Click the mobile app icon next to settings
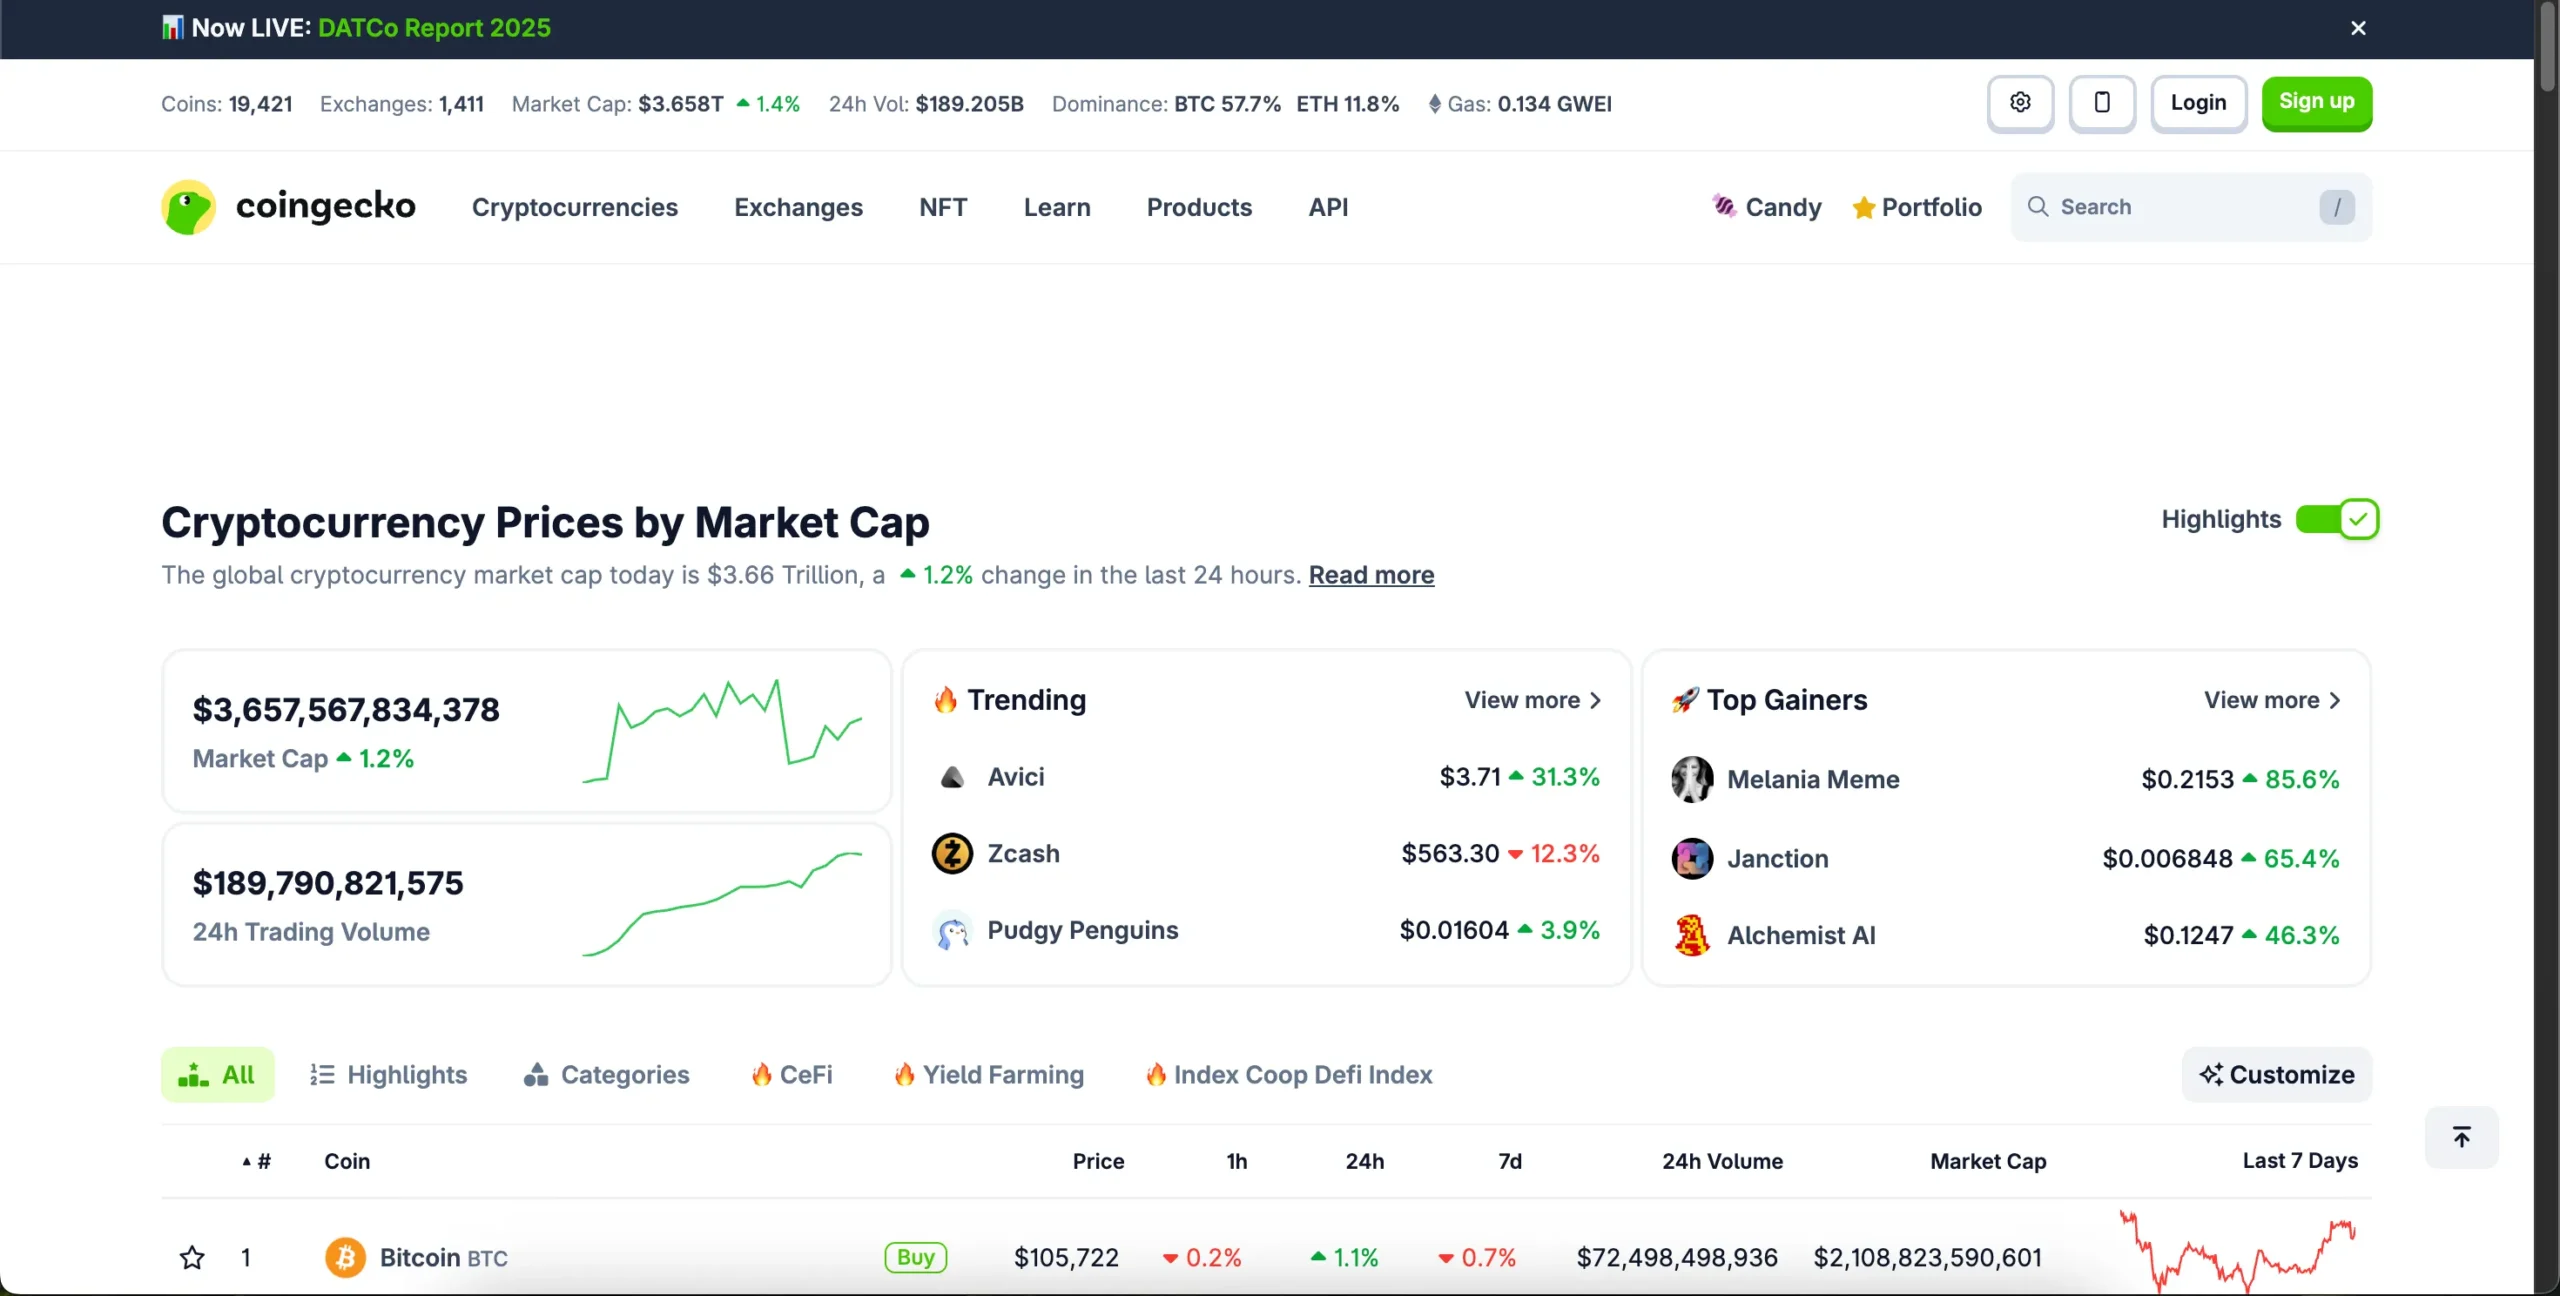The width and height of the screenshot is (2560, 1296). (2103, 103)
